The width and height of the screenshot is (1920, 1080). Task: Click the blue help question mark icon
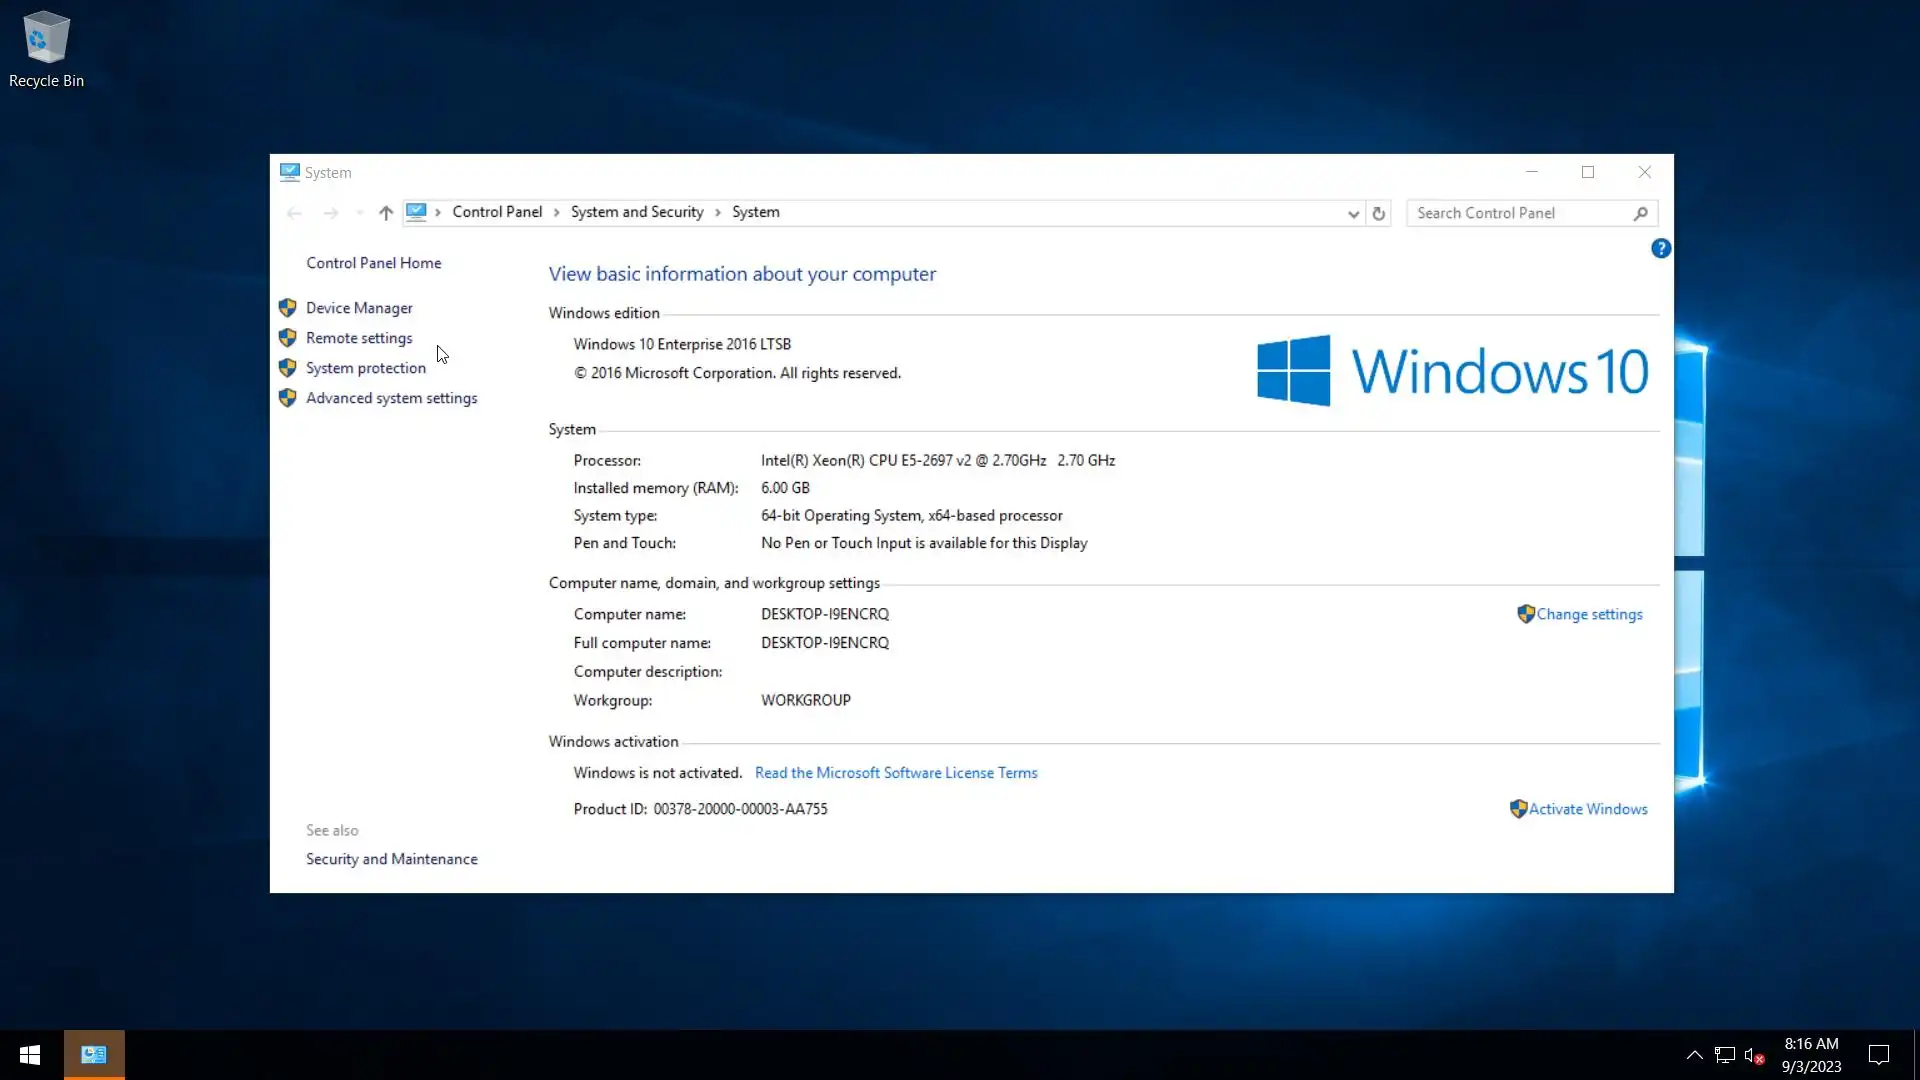tap(1660, 249)
